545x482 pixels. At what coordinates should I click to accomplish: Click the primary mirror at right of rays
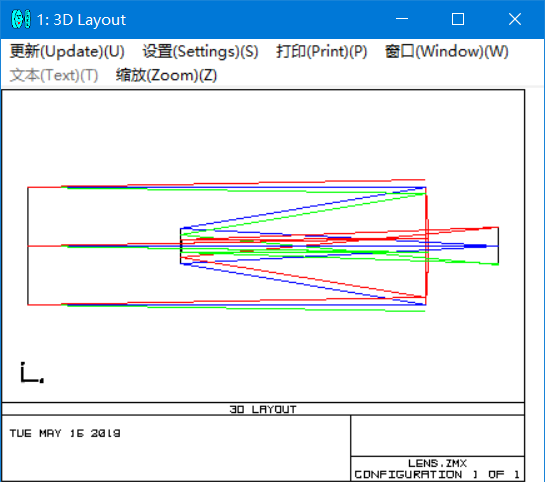pos(426,246)
